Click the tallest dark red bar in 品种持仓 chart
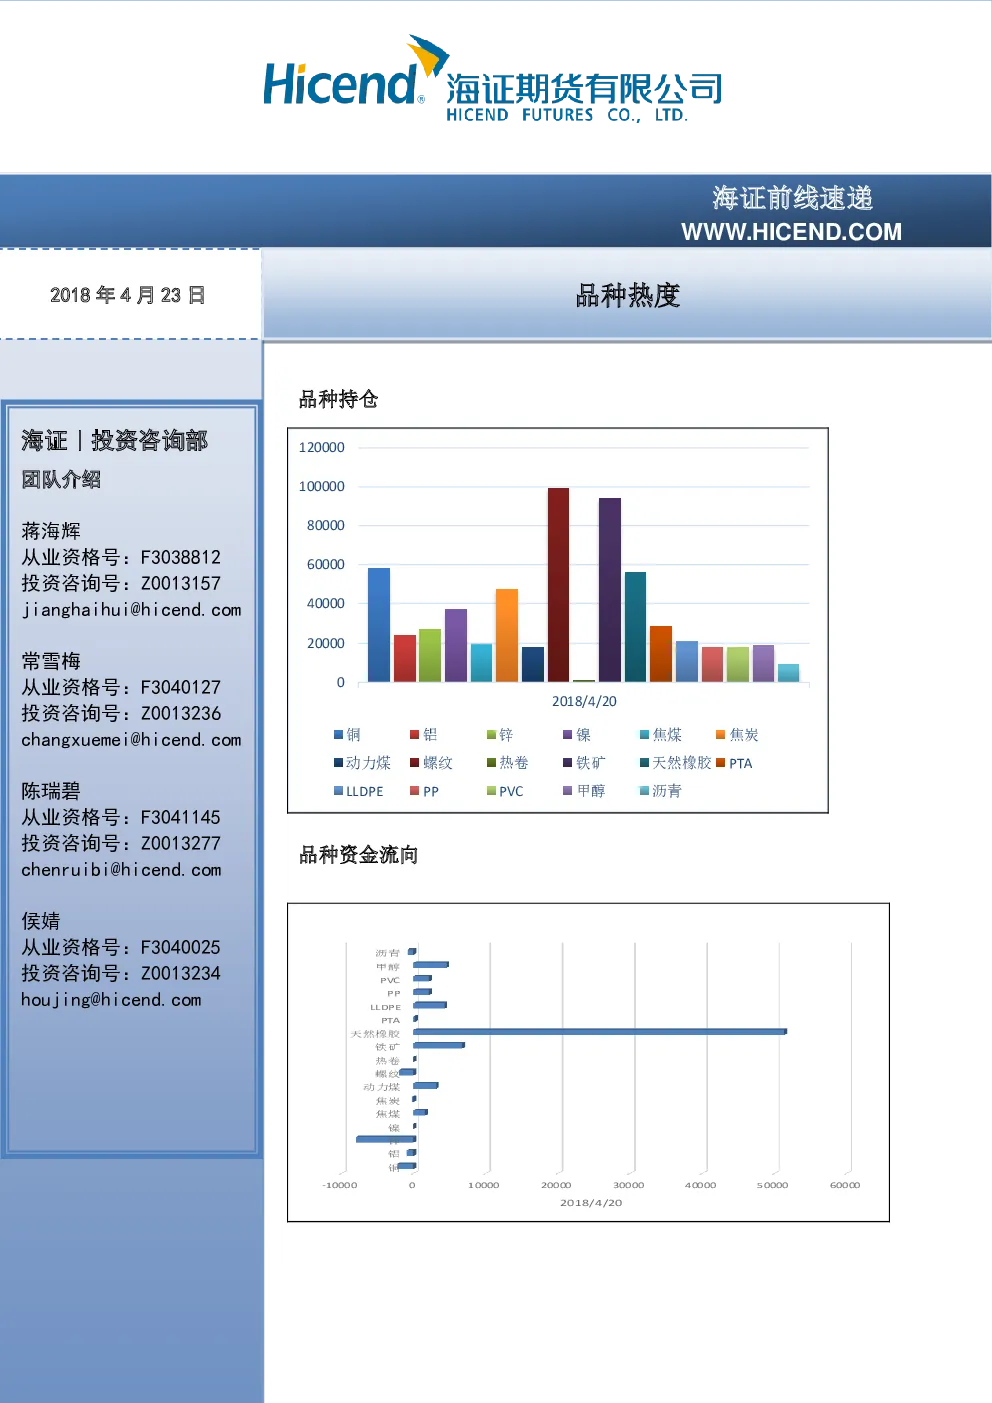Image resolution: width=992 pixels, height=1403 pixels. tap(558, 585)
